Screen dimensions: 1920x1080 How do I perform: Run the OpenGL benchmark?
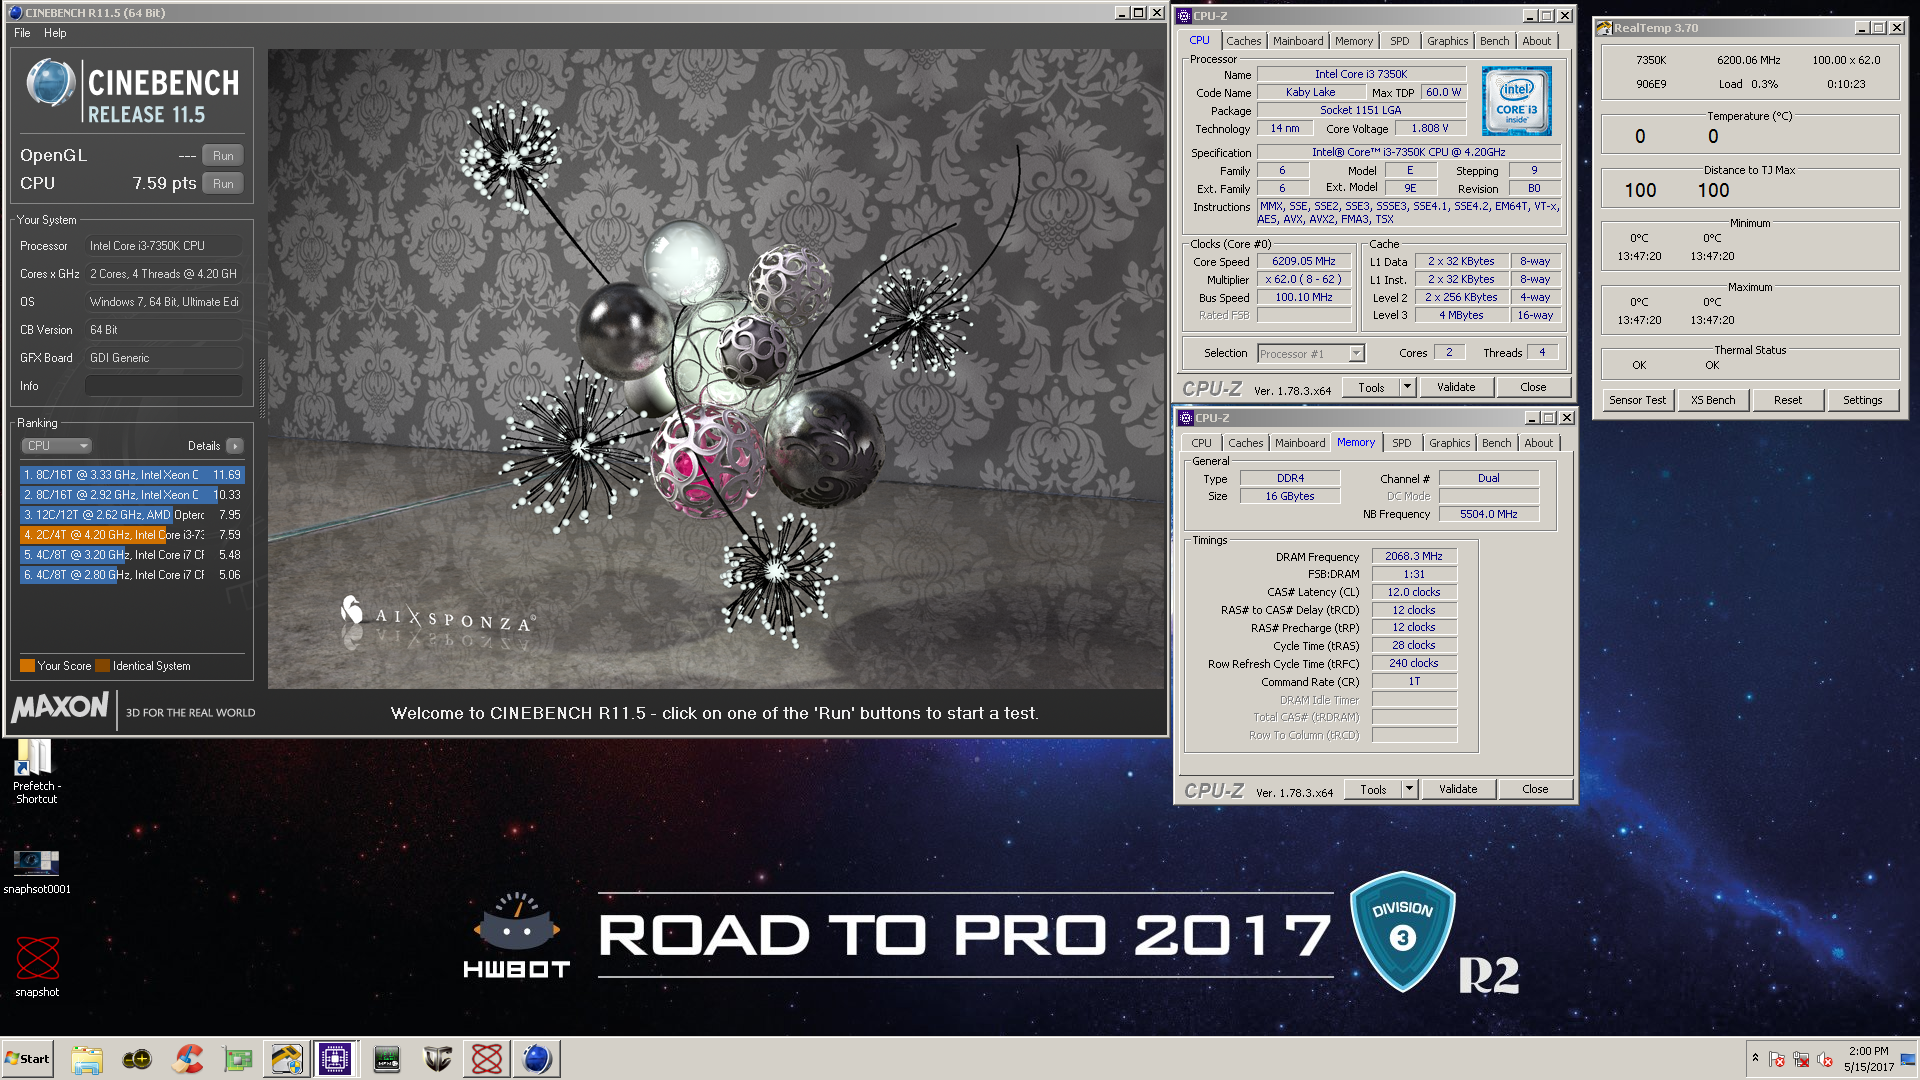point(223,156)
